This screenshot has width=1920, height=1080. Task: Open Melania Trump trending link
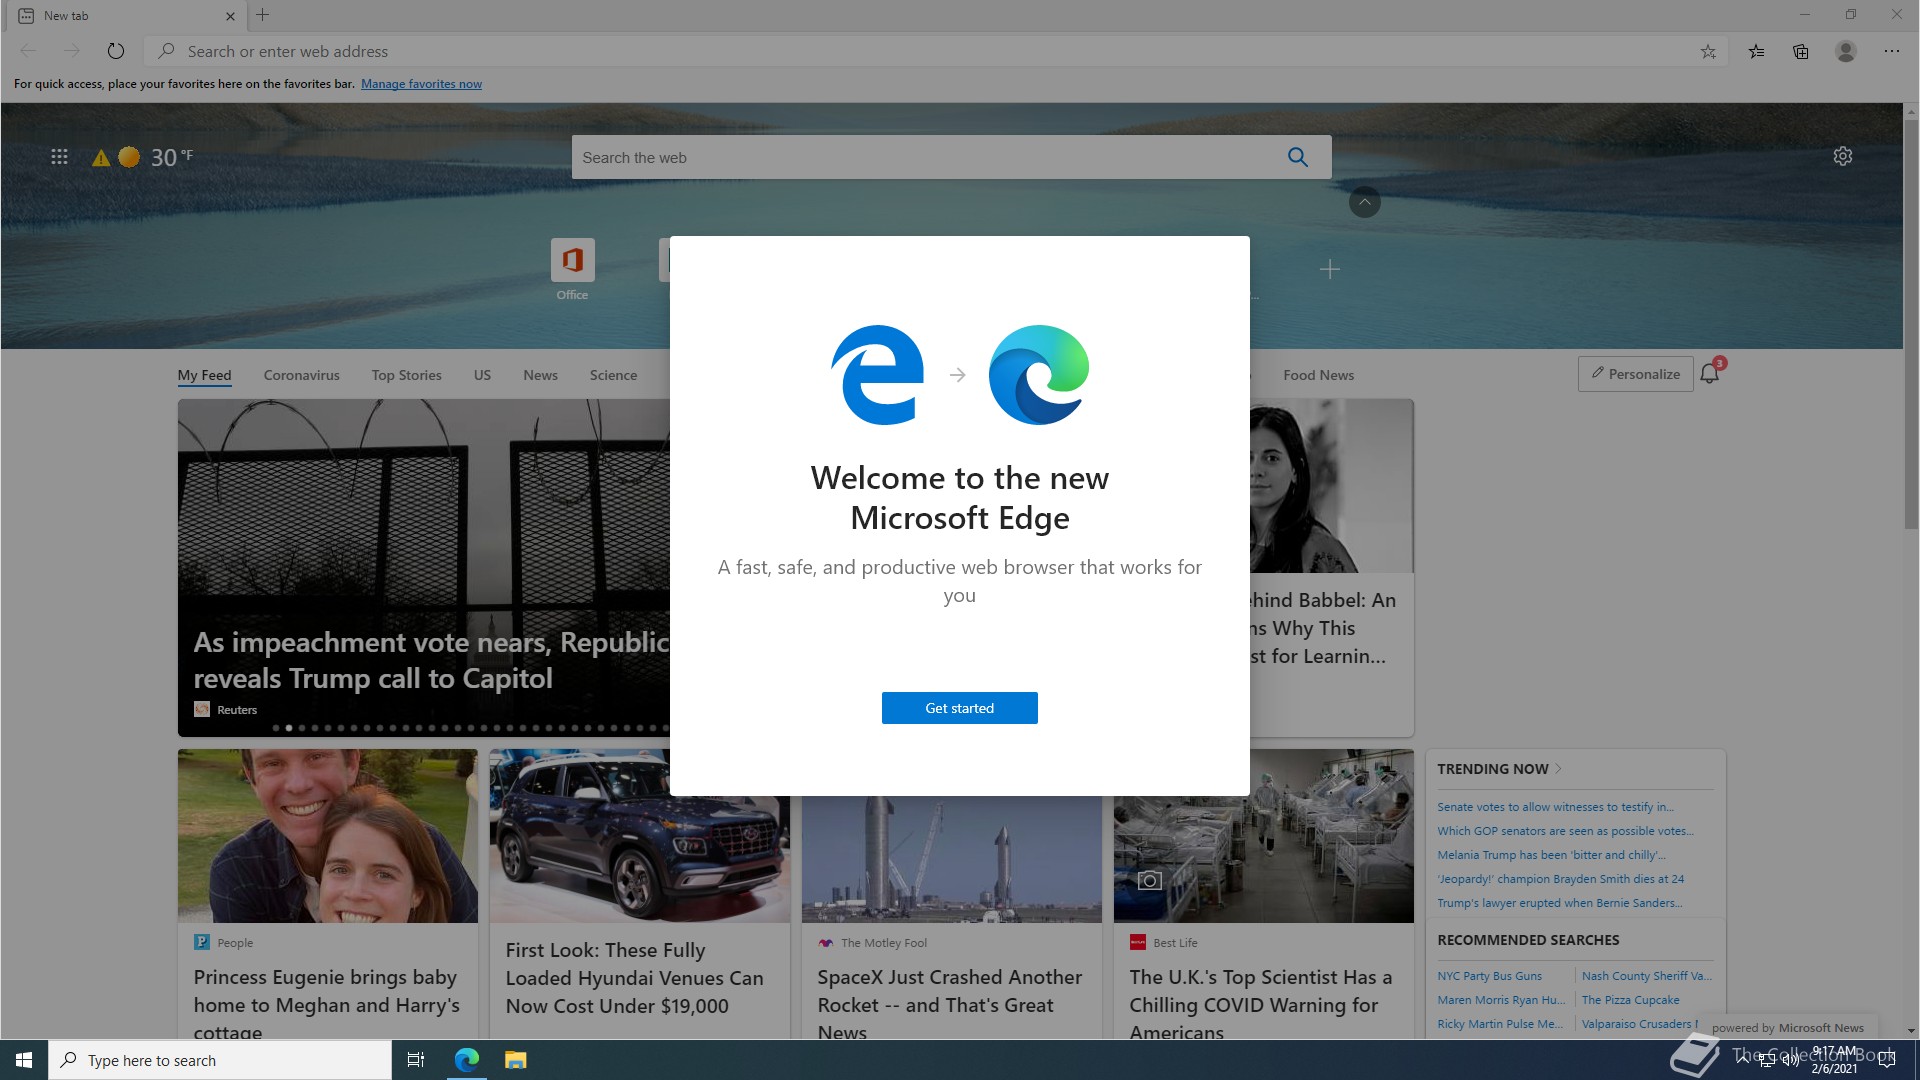coord(1552,855)
